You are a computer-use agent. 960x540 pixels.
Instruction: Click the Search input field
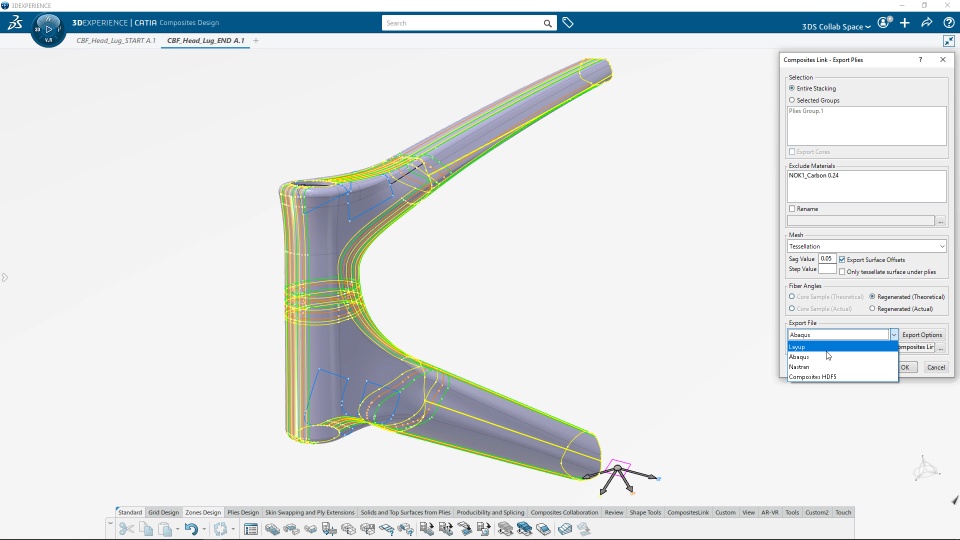[462, 23]
